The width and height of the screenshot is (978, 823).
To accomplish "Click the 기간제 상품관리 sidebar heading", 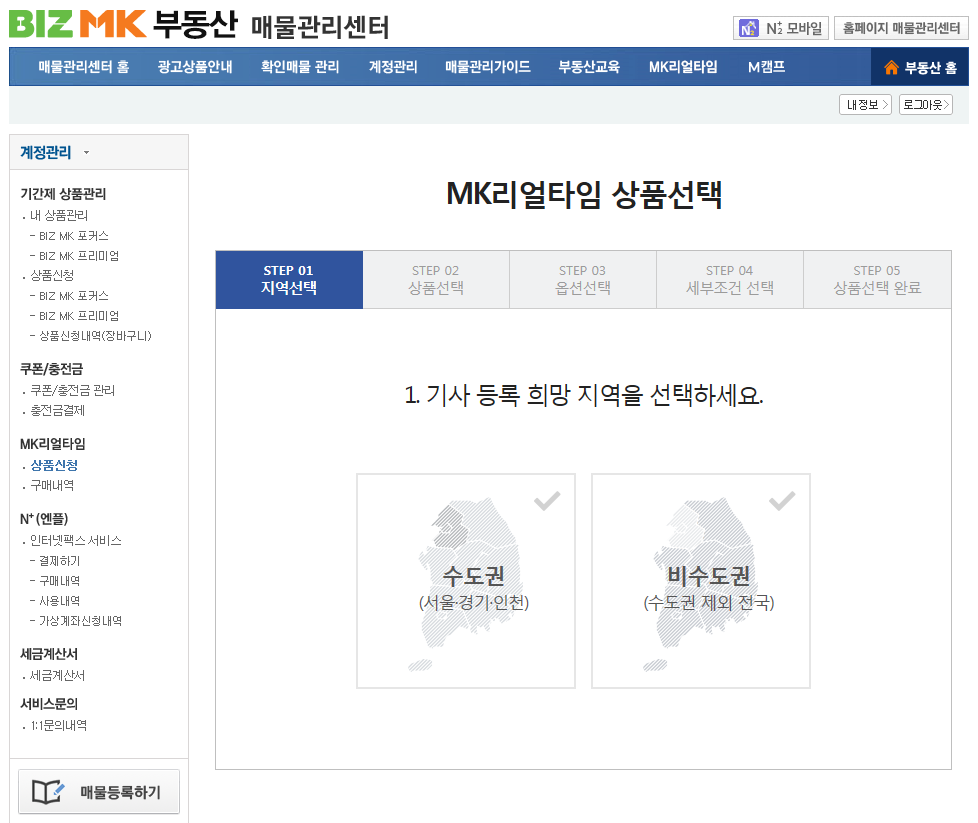I will [63, 194].
